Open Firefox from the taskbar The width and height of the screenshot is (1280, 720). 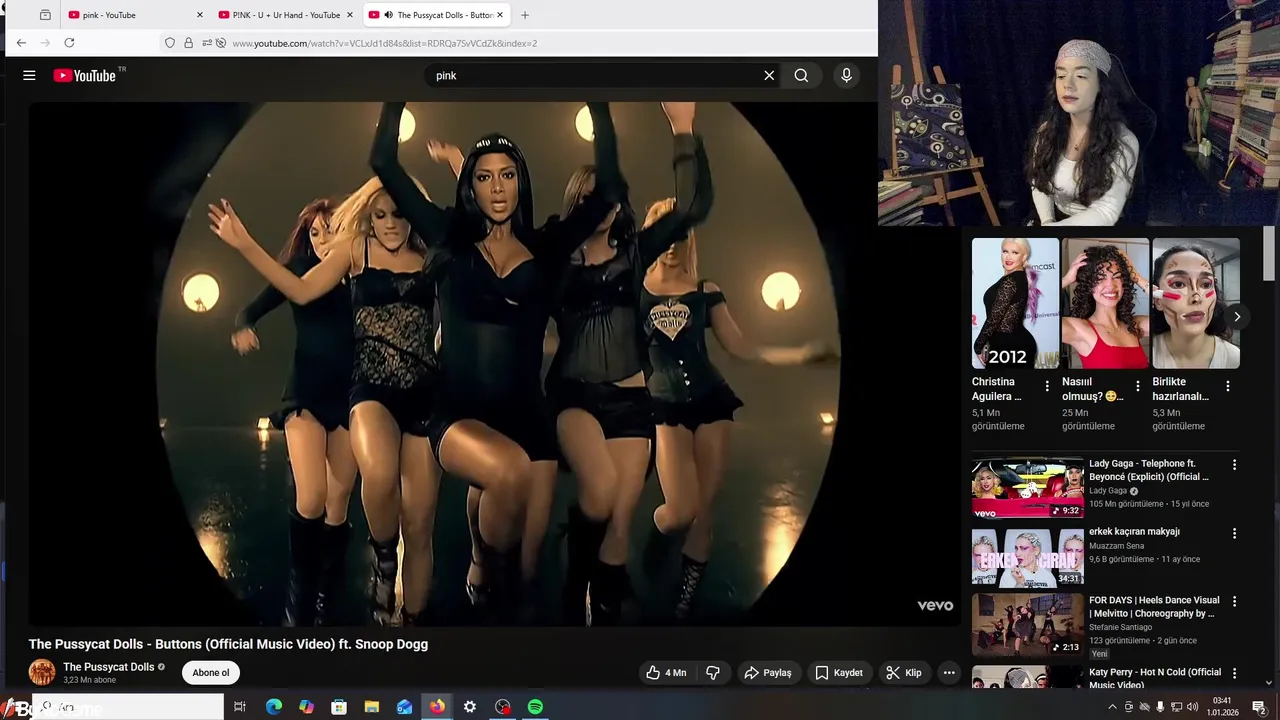(437, 707)
